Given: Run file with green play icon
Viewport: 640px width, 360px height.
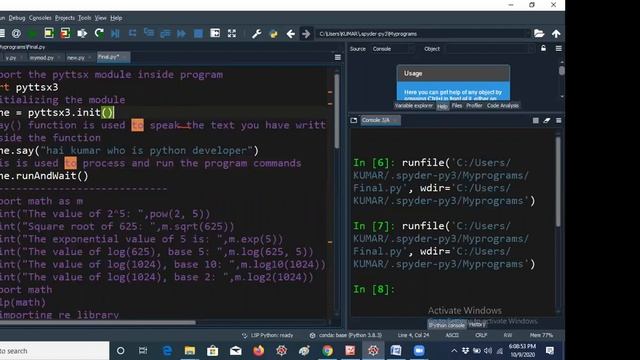Looking at the screenshot, I should pos(32,33).
